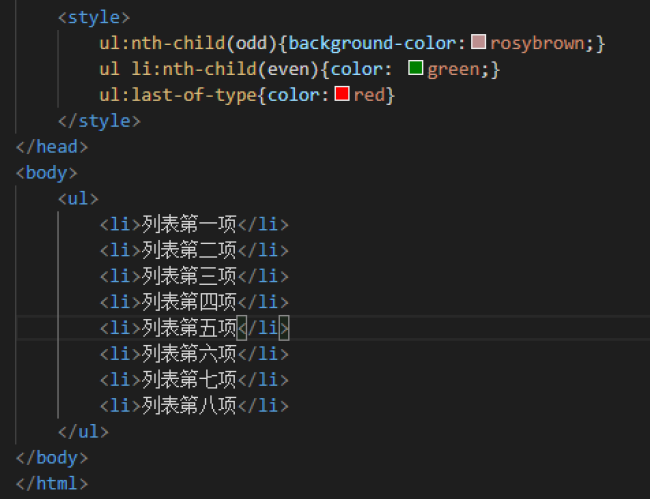Screen dimensions: 650x499
Task: Select the list item 列表第三项
Action: point(189,276)
